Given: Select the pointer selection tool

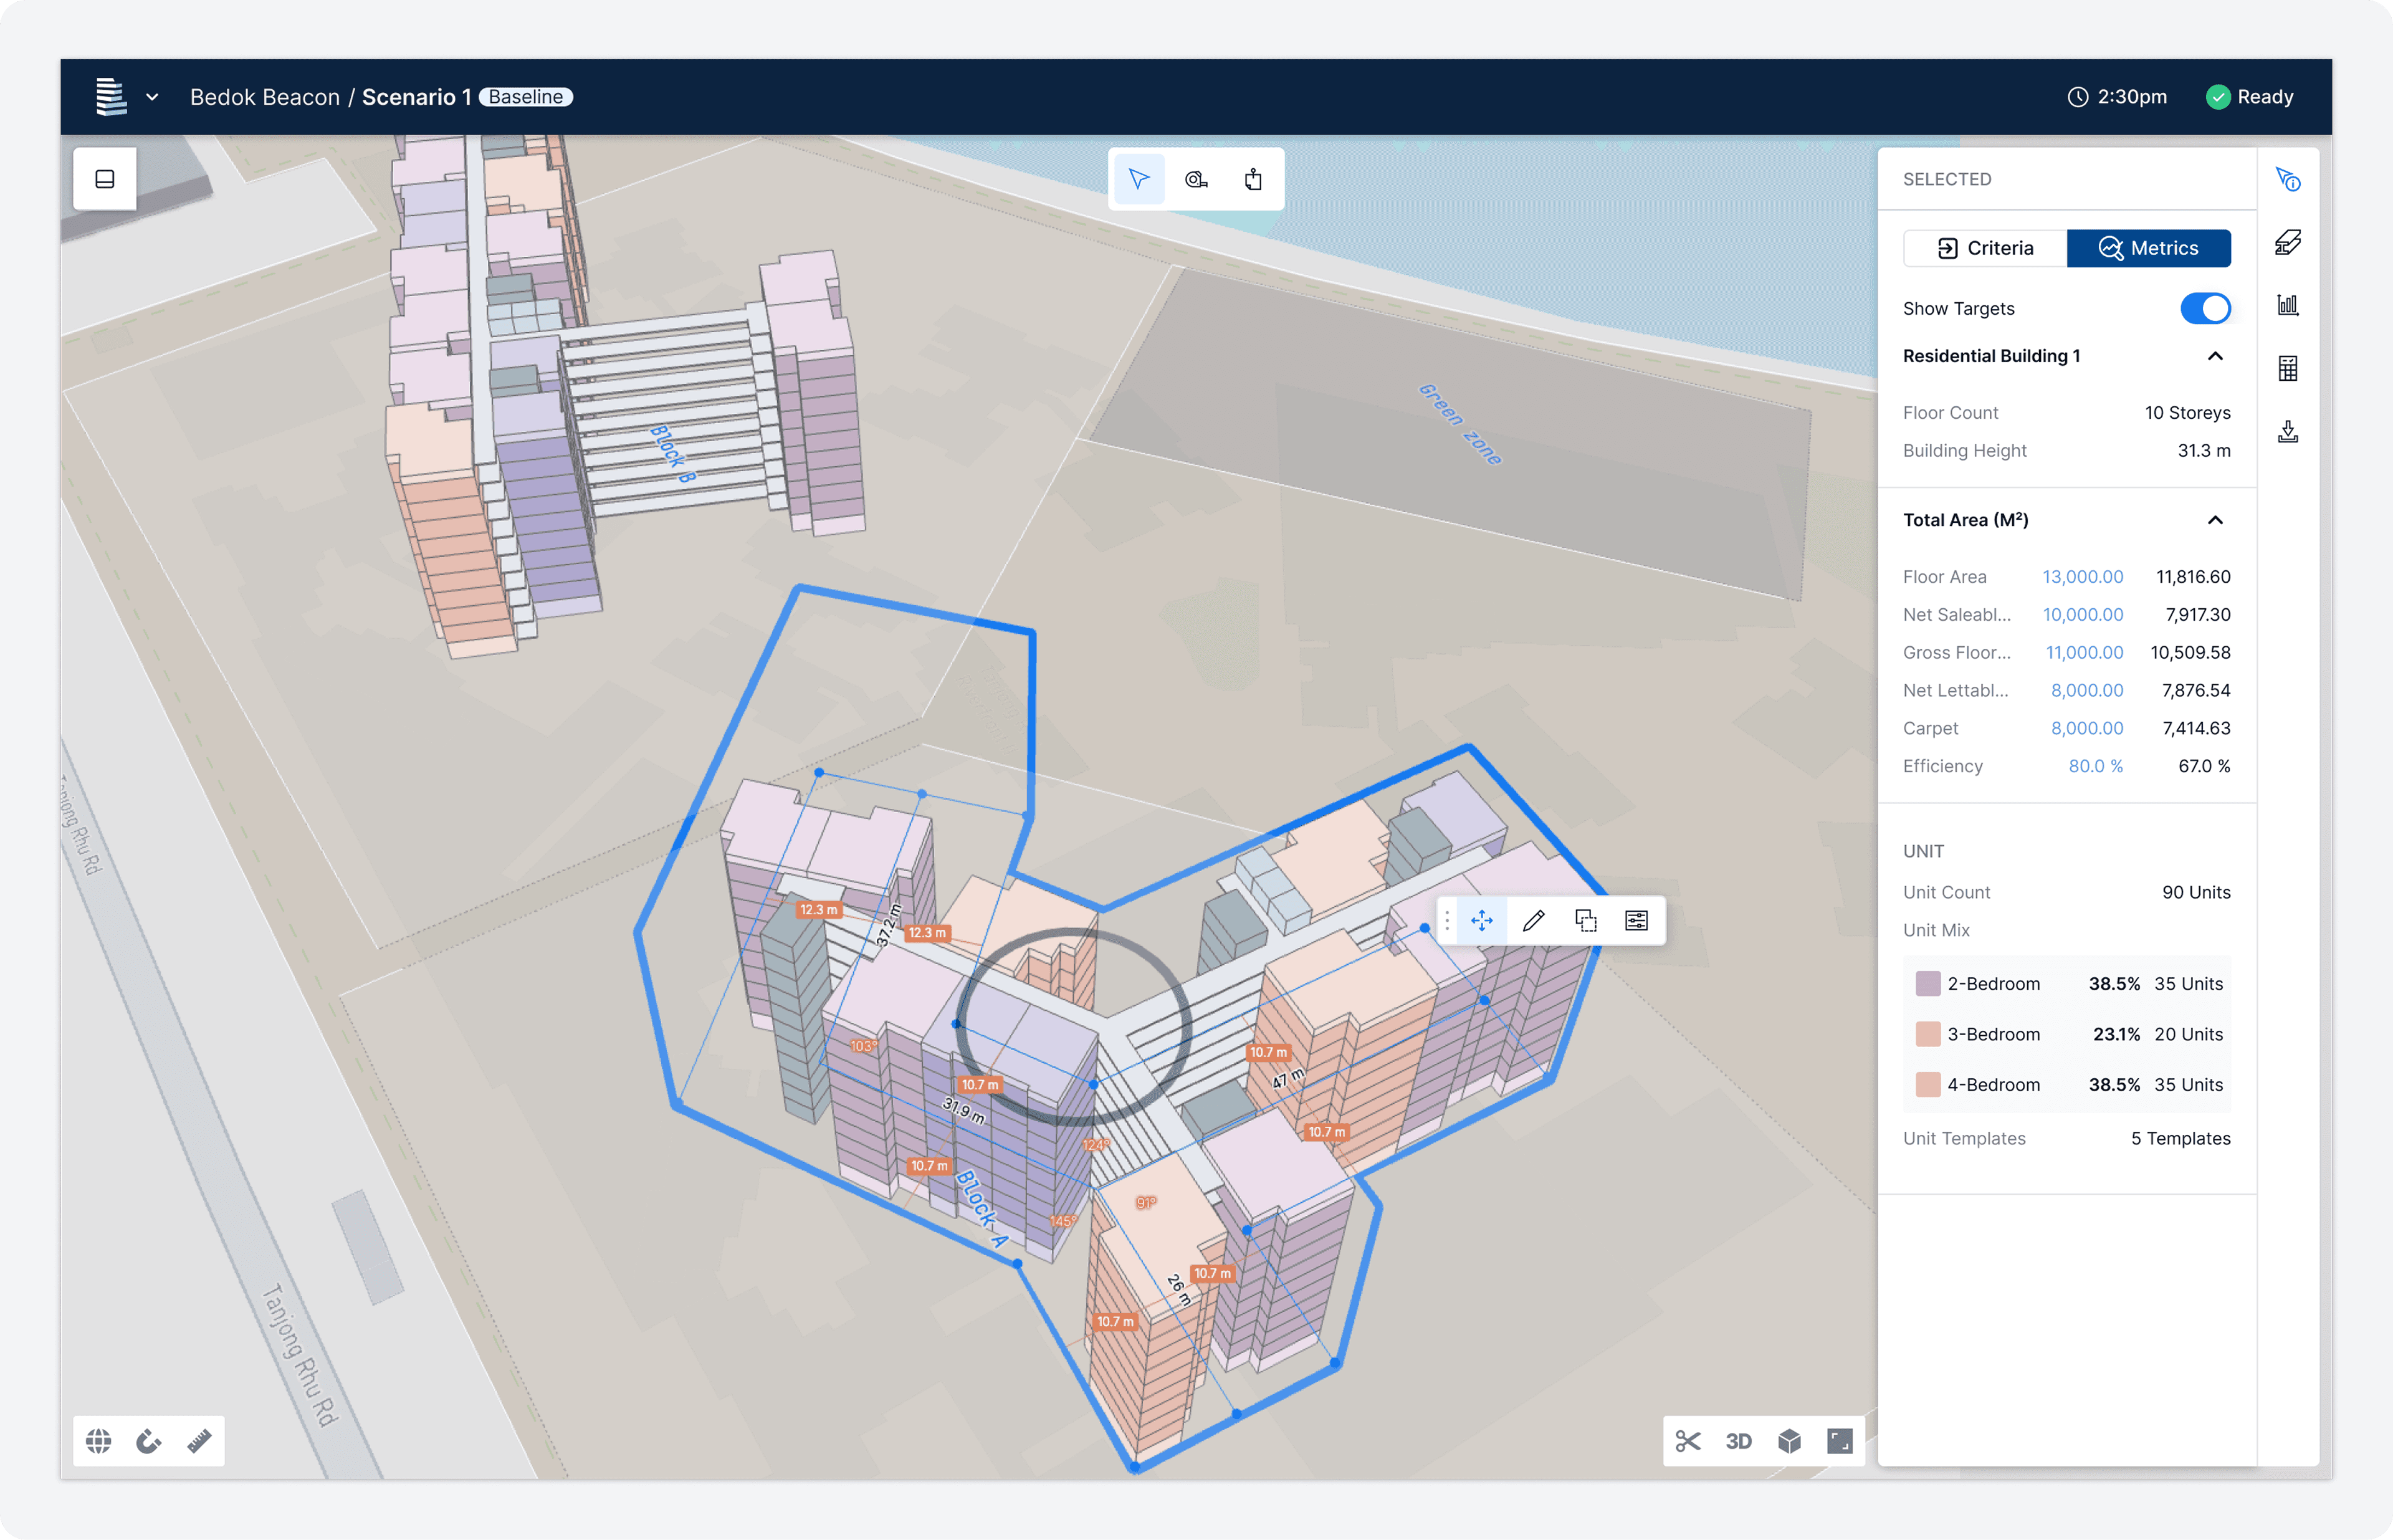Looking at the screenshot, I should click(x=1138, y=180).
